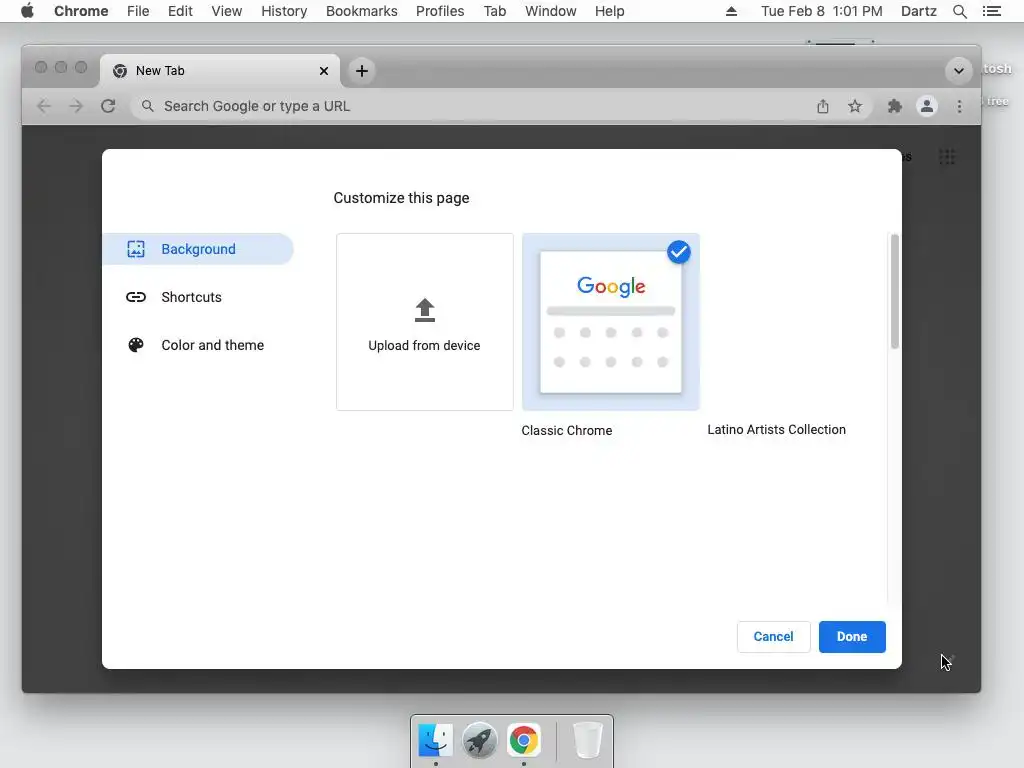Open the Chrome menu in menu bar
The image size is (1024, 768).
(81, 11)
